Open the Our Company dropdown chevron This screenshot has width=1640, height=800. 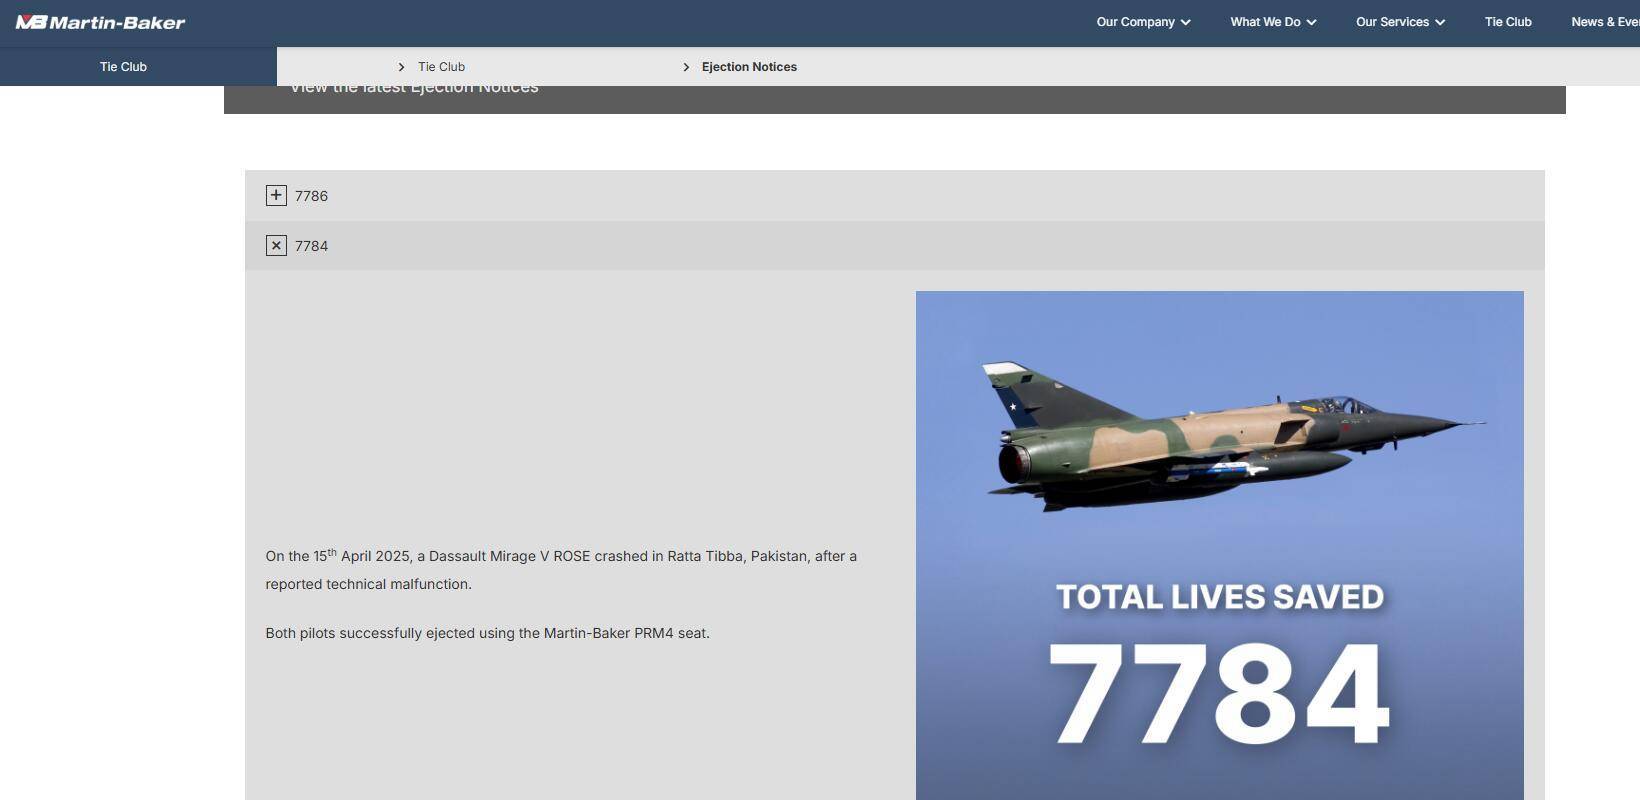(1185, 22)
